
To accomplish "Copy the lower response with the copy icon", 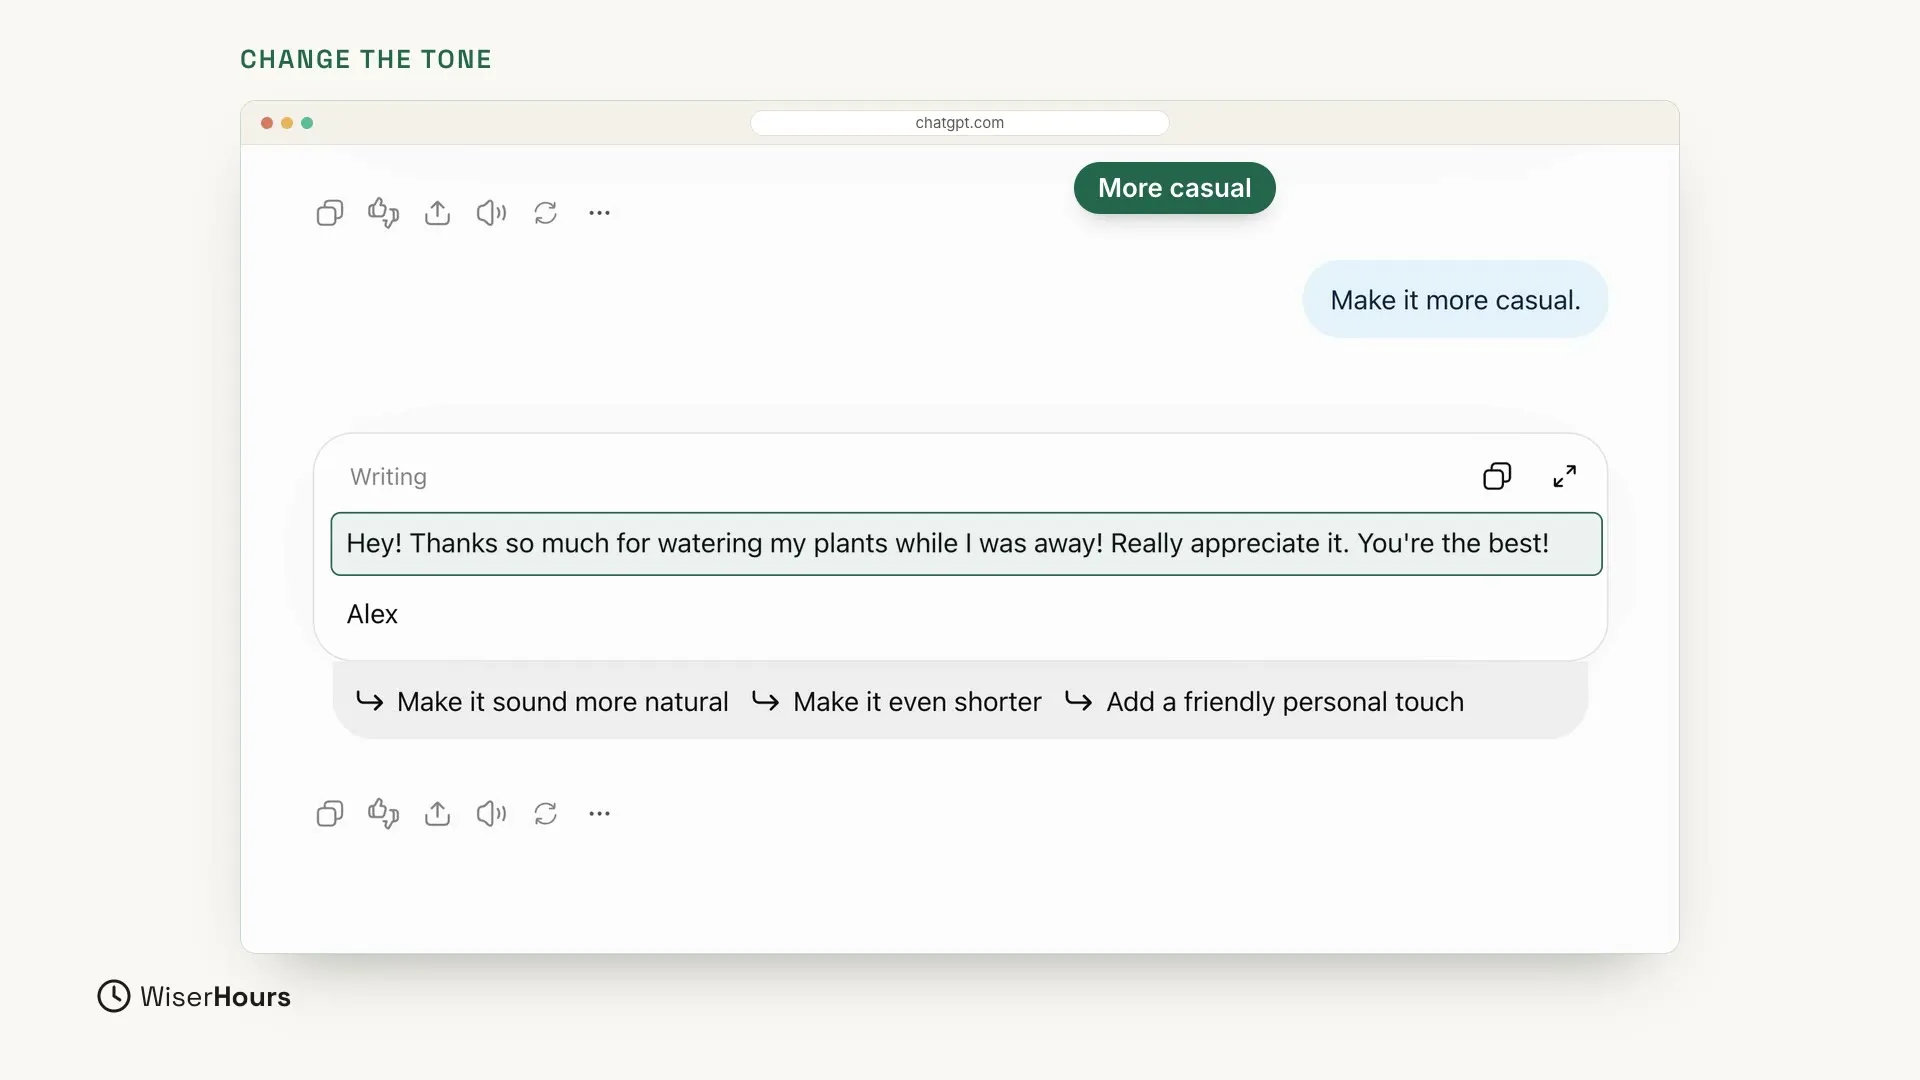I will pos(330,814).
